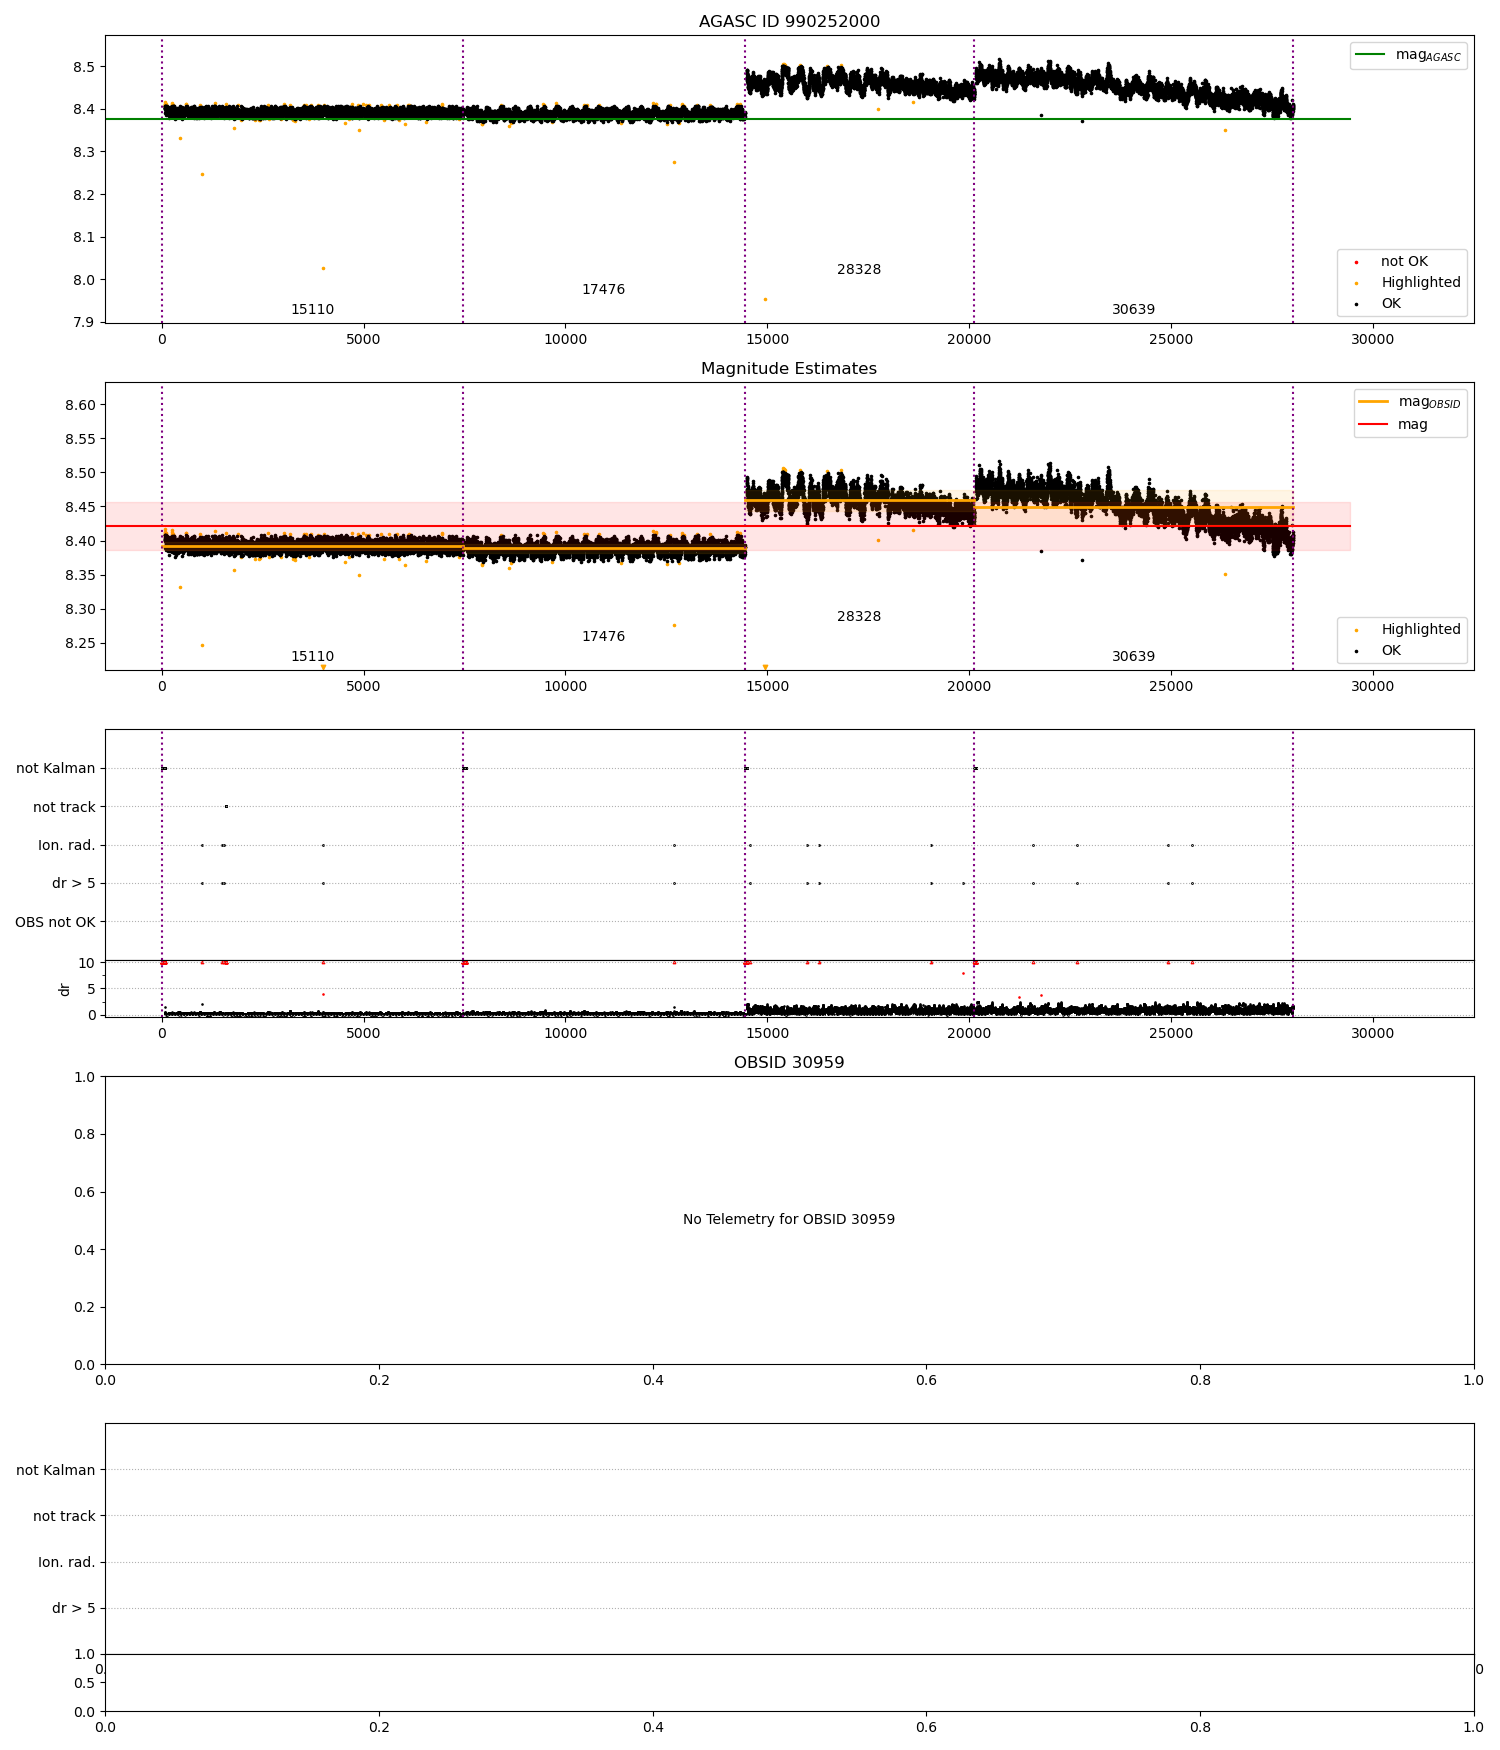Click the 7.9 y-axis tick label
This screenshot has height=1750, width=1500.
pos(84,323)
